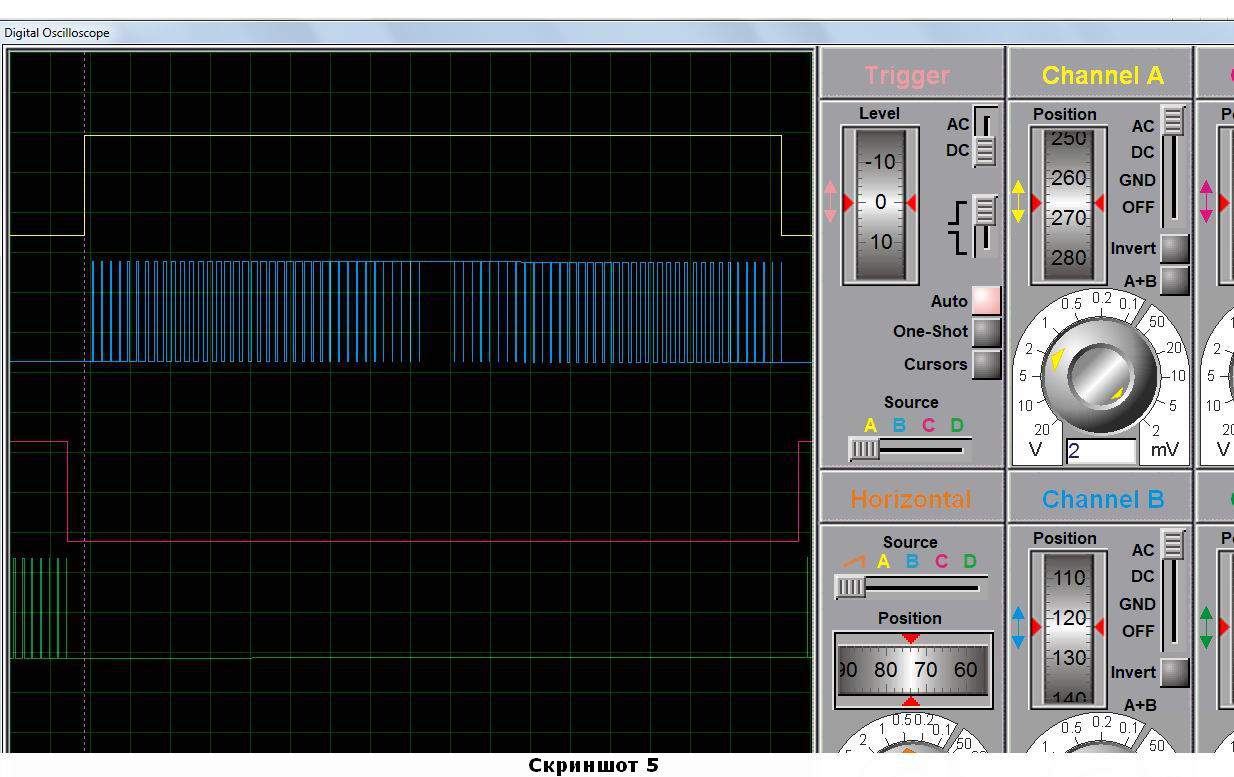This screenshot has height=777, width=1234.
Task: Click the Channel A DC coupling label
Action: [x=1143, y=152]
